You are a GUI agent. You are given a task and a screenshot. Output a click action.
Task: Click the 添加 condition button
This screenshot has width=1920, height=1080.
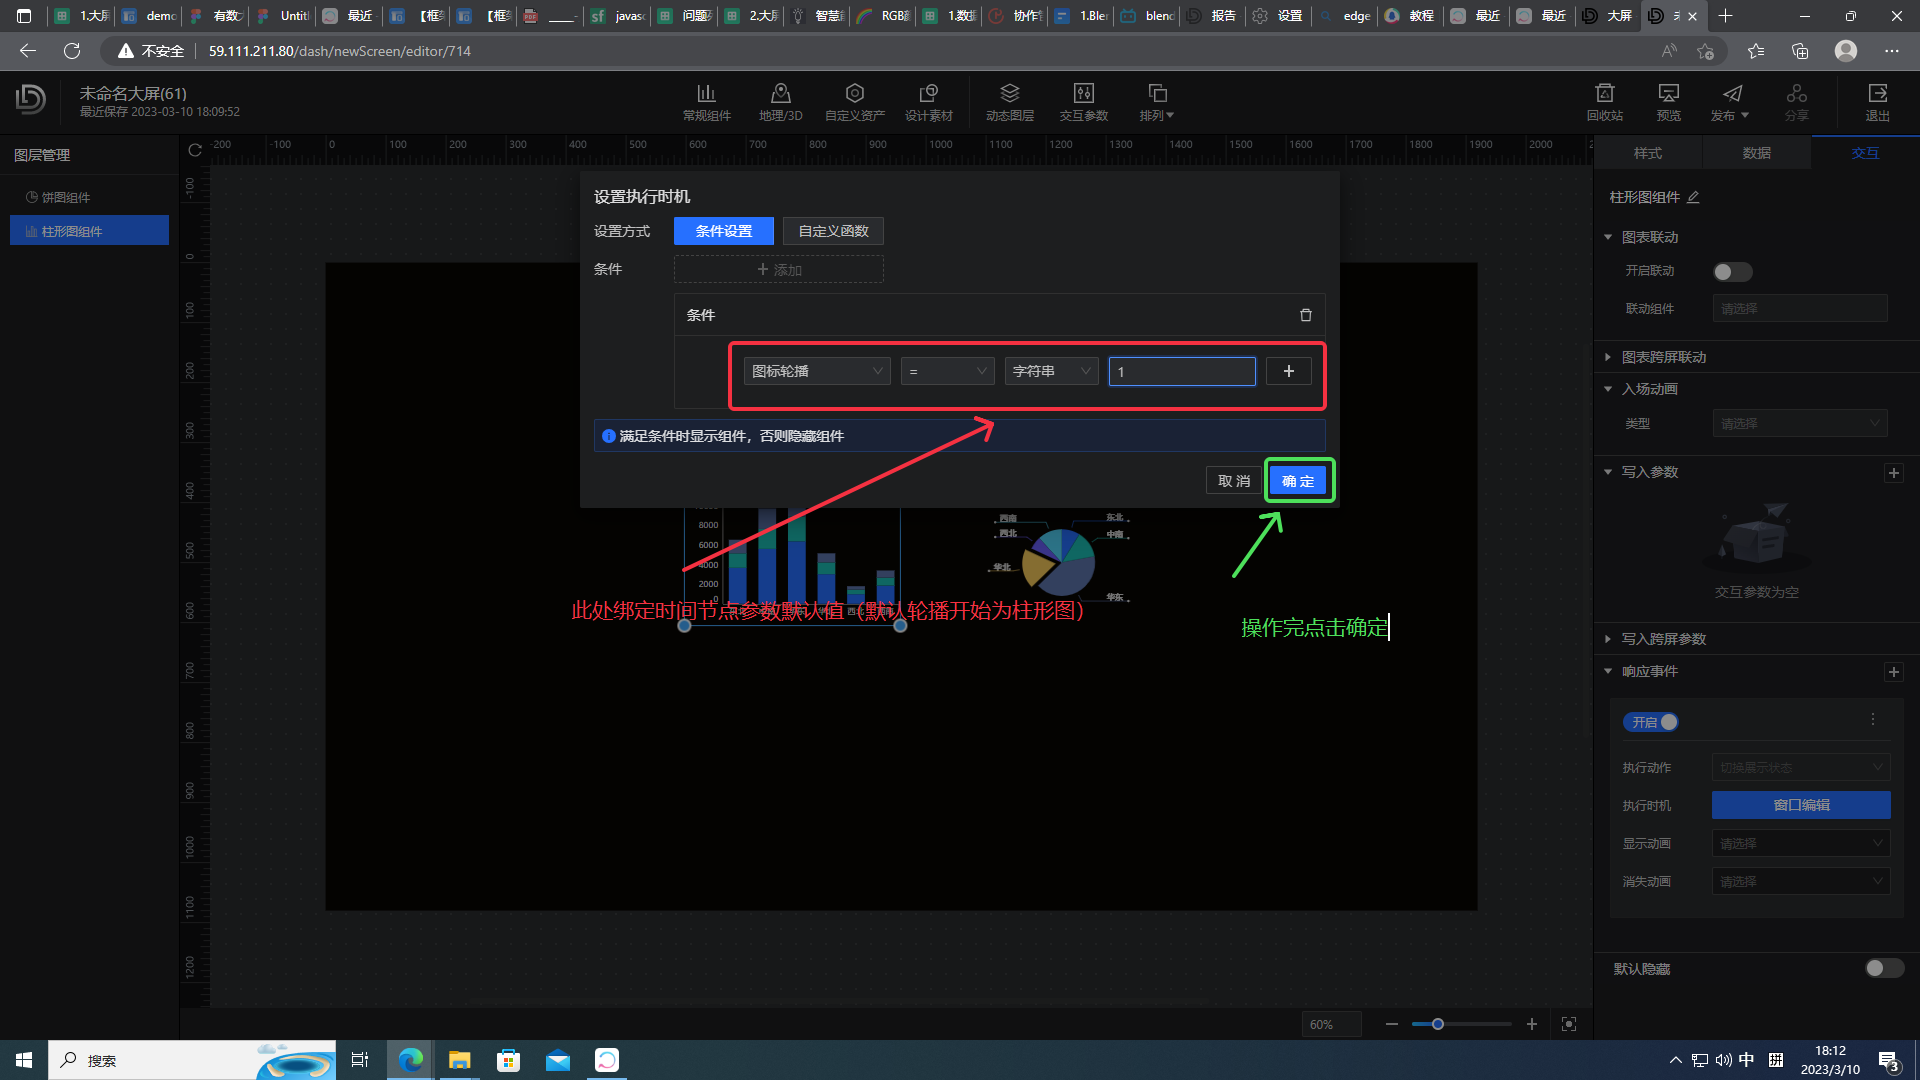tap(778, 270)
